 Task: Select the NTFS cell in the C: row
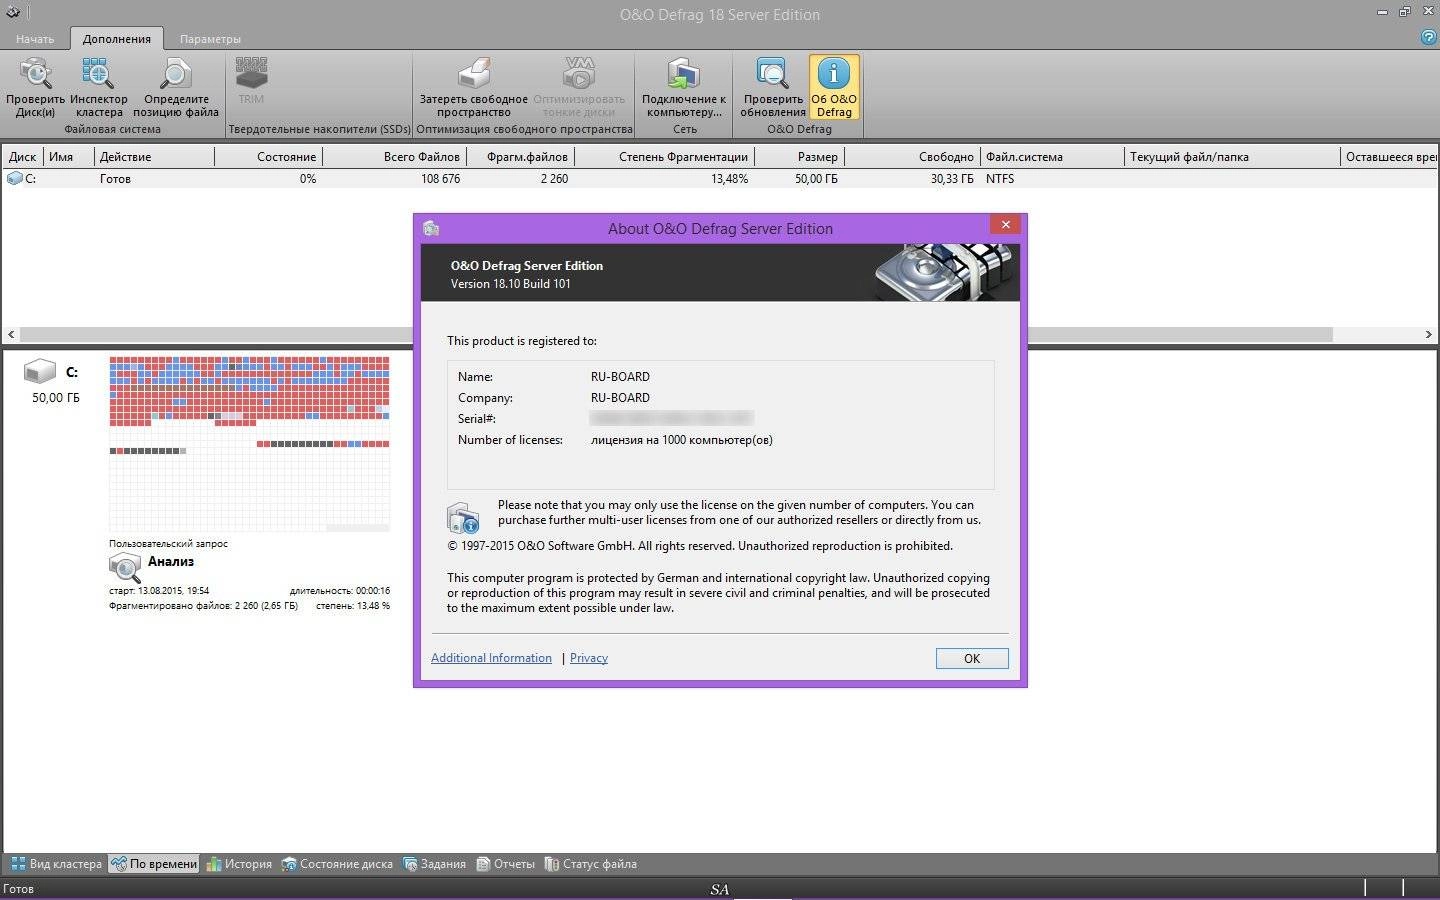tap(1000, 179)
